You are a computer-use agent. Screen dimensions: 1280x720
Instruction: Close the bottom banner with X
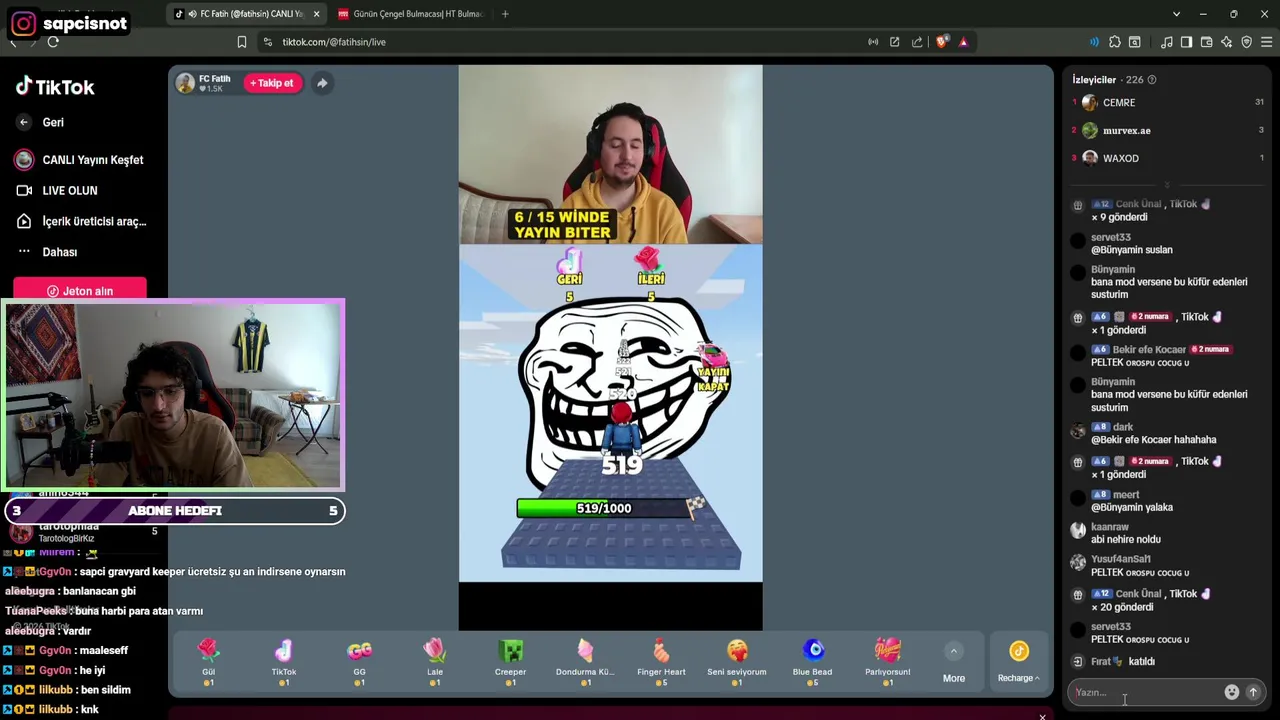coord(1042,716)
